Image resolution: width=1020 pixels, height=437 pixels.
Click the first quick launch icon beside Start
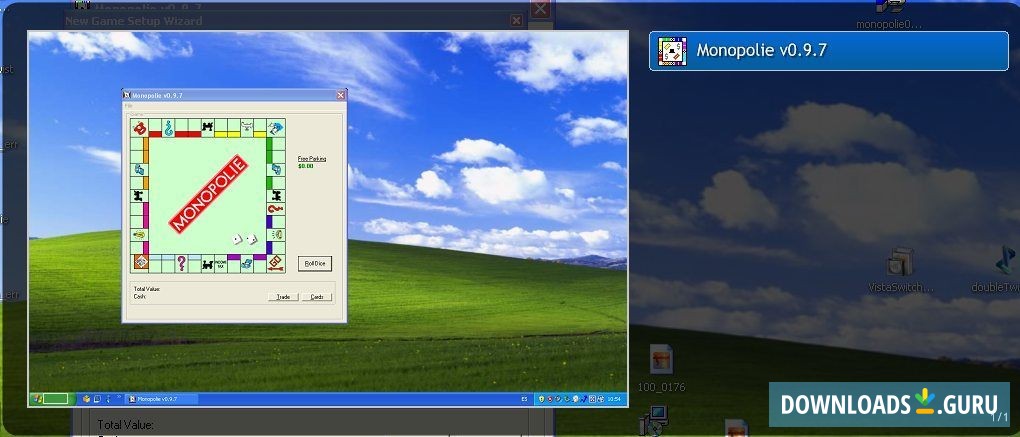point(86,399)
